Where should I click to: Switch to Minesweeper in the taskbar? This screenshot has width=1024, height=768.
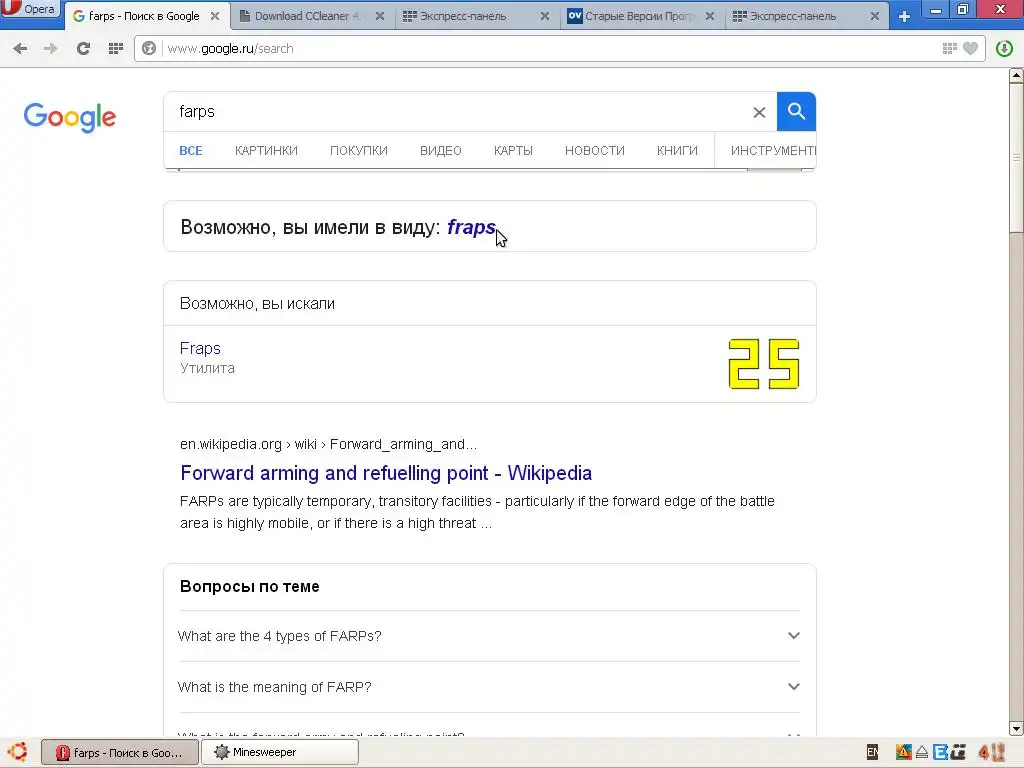(x=280, y=752)
